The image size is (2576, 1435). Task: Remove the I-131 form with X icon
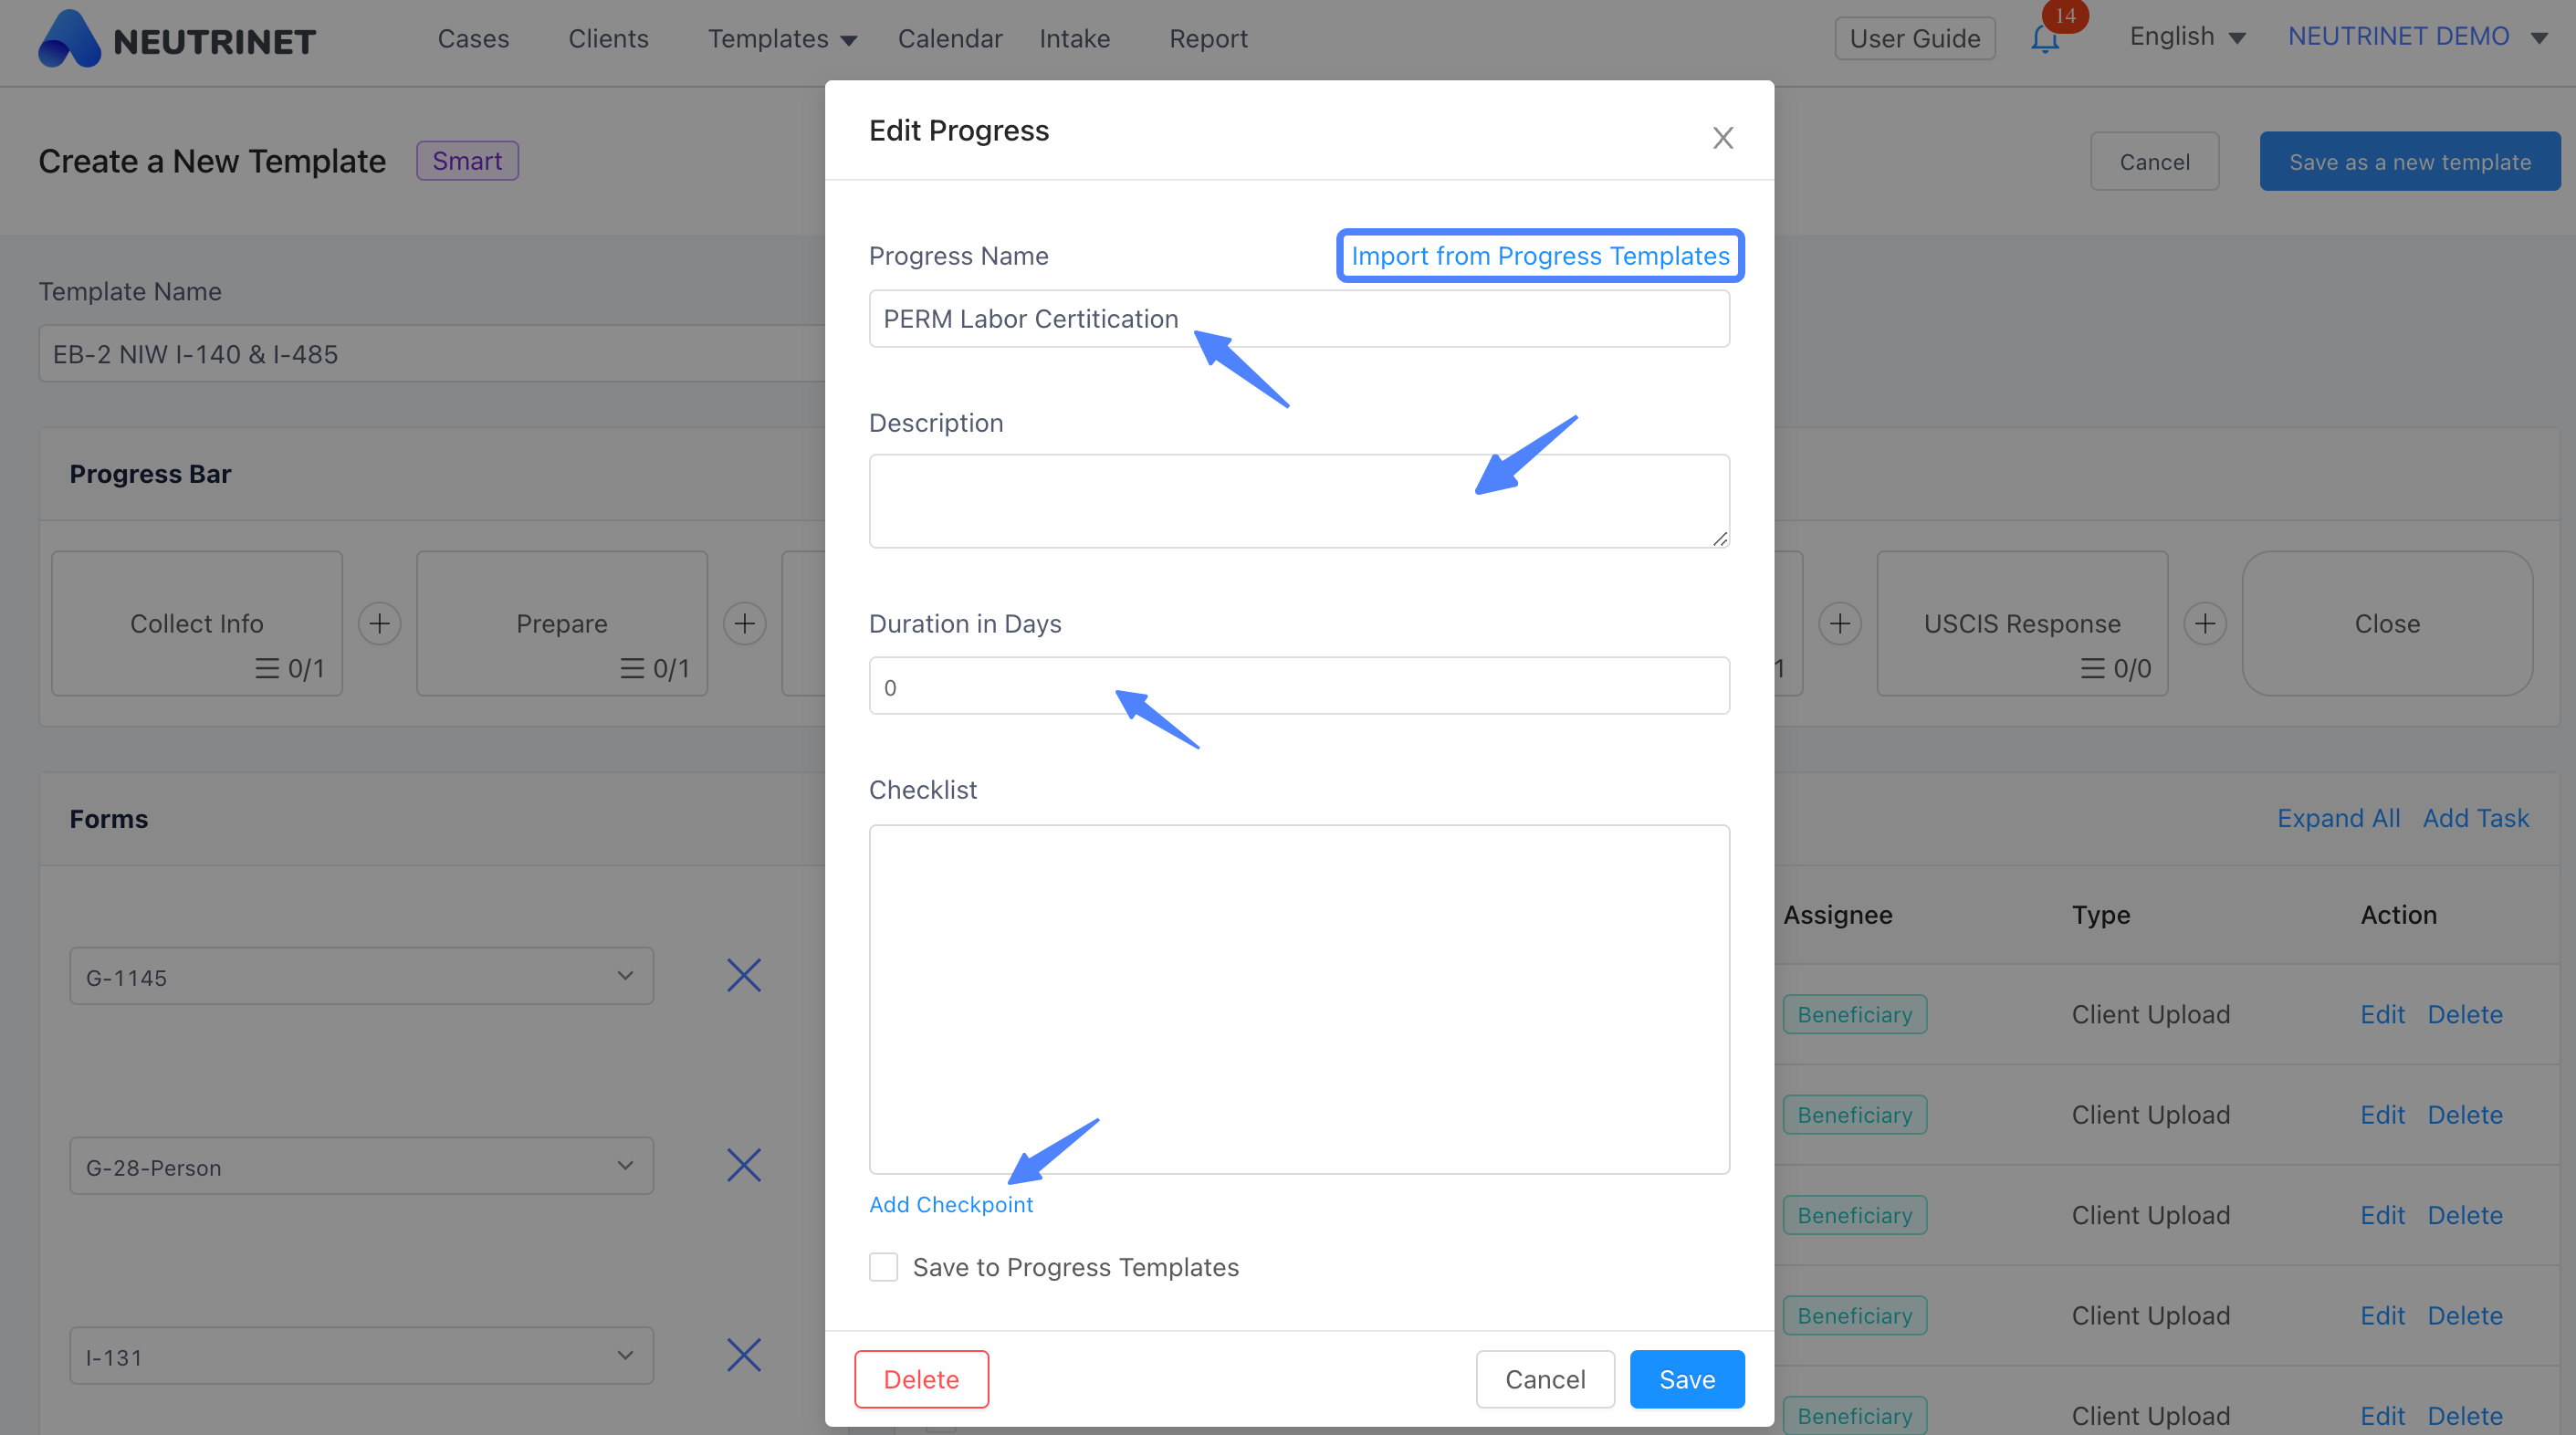point(743,1355)
